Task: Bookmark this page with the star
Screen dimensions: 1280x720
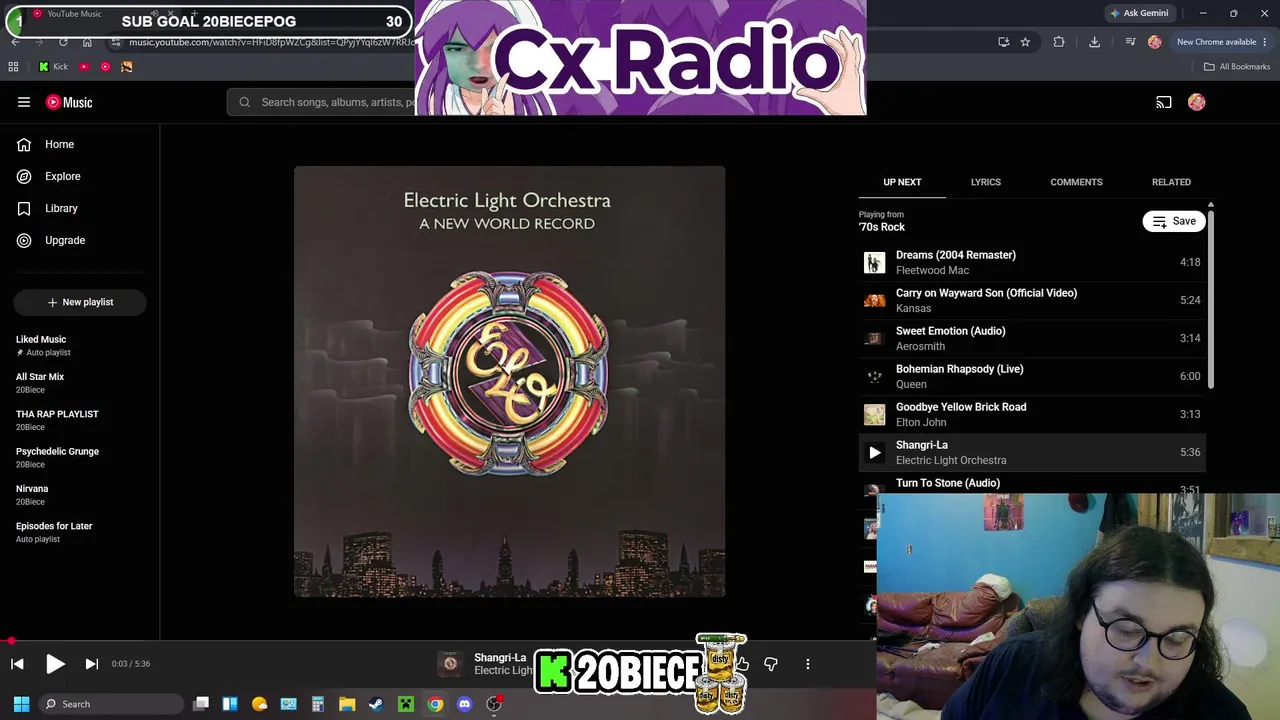Action: click(1025, 42)
